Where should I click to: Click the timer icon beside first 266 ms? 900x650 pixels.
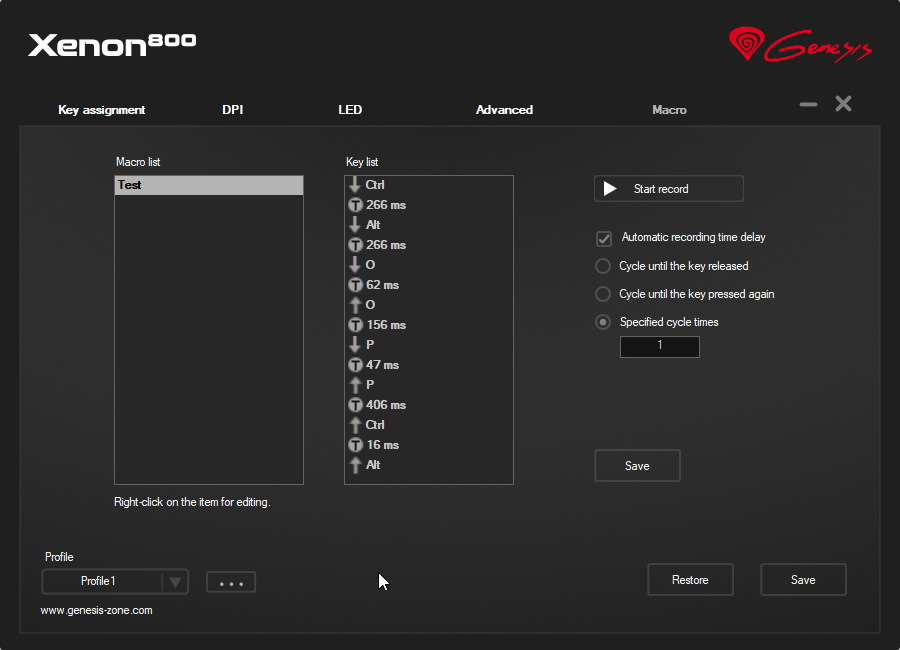click(355, 205)
